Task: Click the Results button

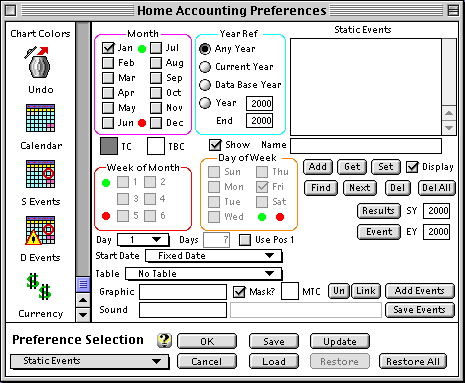Action: tap(378, 211)
